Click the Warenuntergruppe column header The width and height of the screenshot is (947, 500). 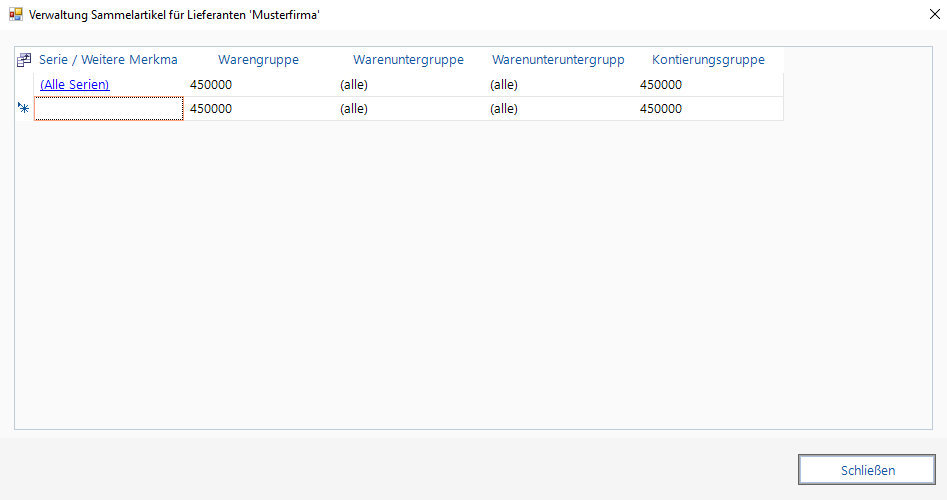click(408, 60)
